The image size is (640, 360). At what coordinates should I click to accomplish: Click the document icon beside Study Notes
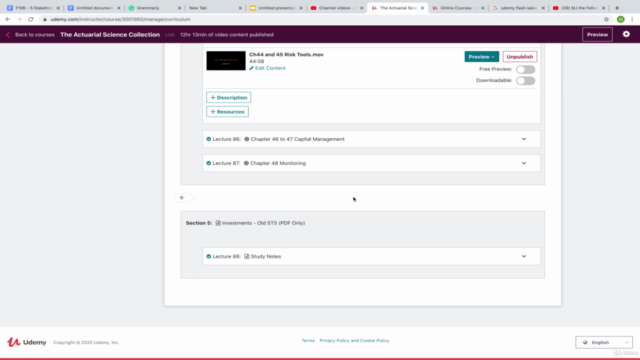(247, 256)
